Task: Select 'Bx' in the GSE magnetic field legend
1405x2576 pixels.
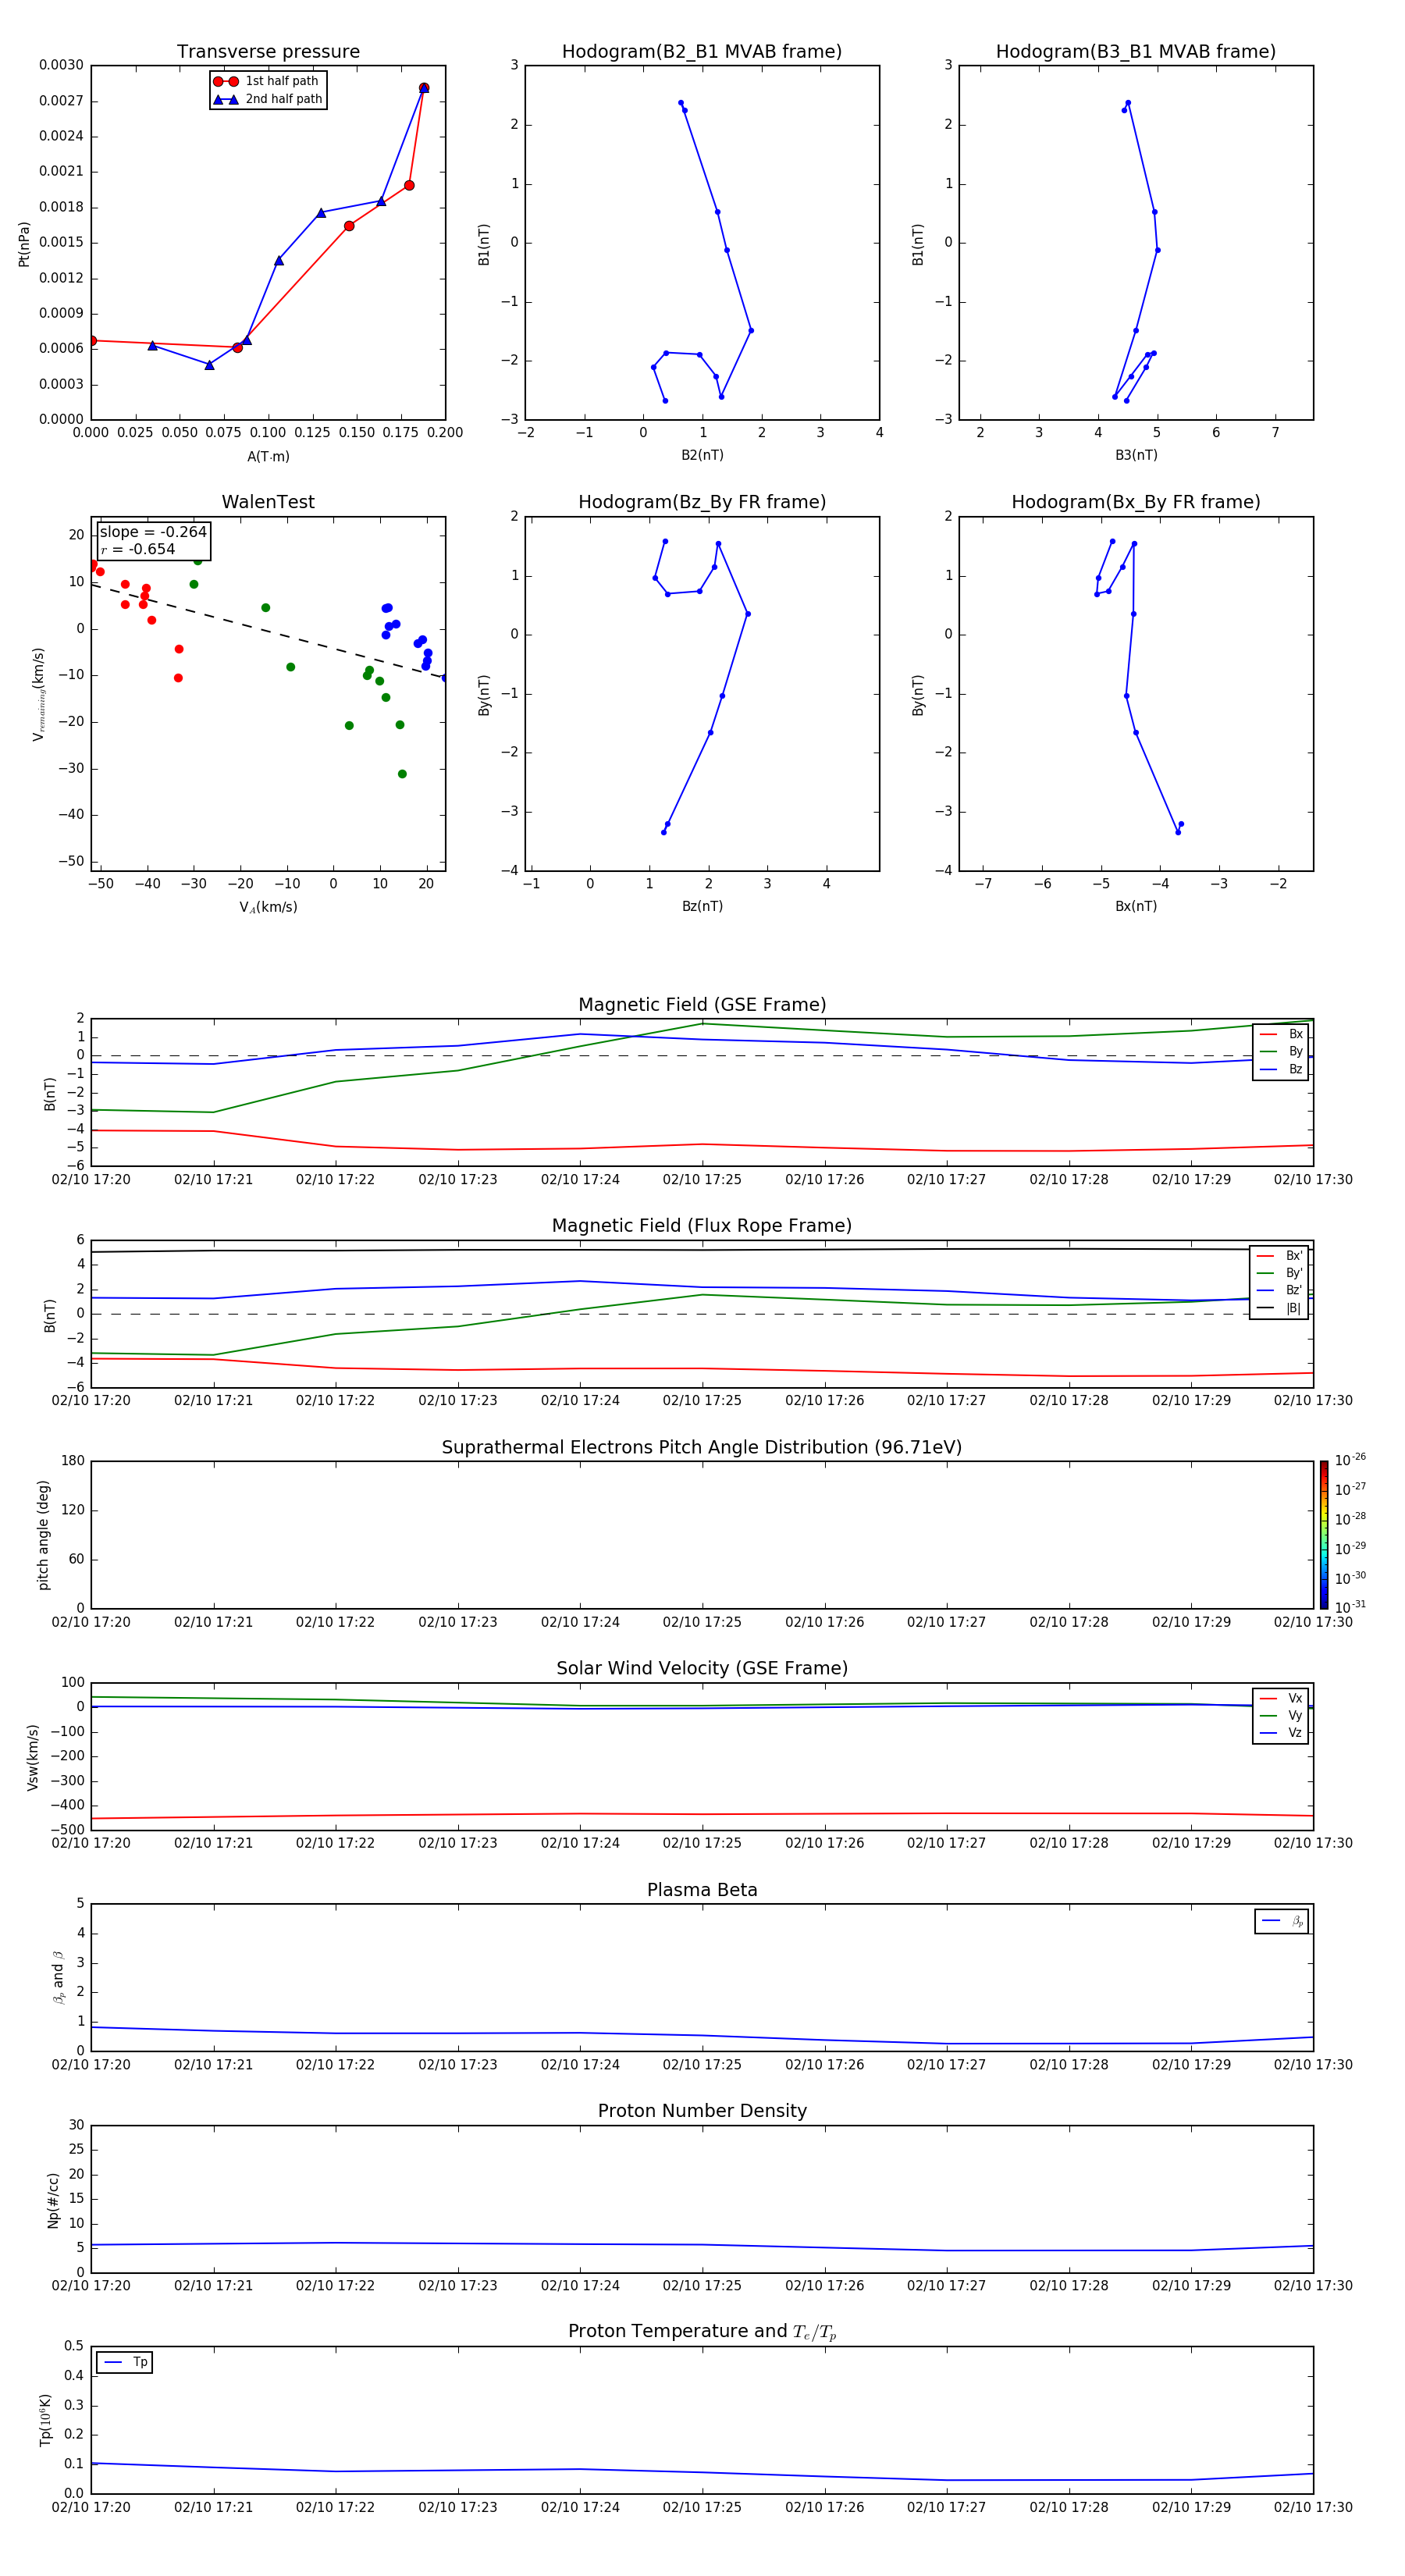Action: click(1281, 1034)
